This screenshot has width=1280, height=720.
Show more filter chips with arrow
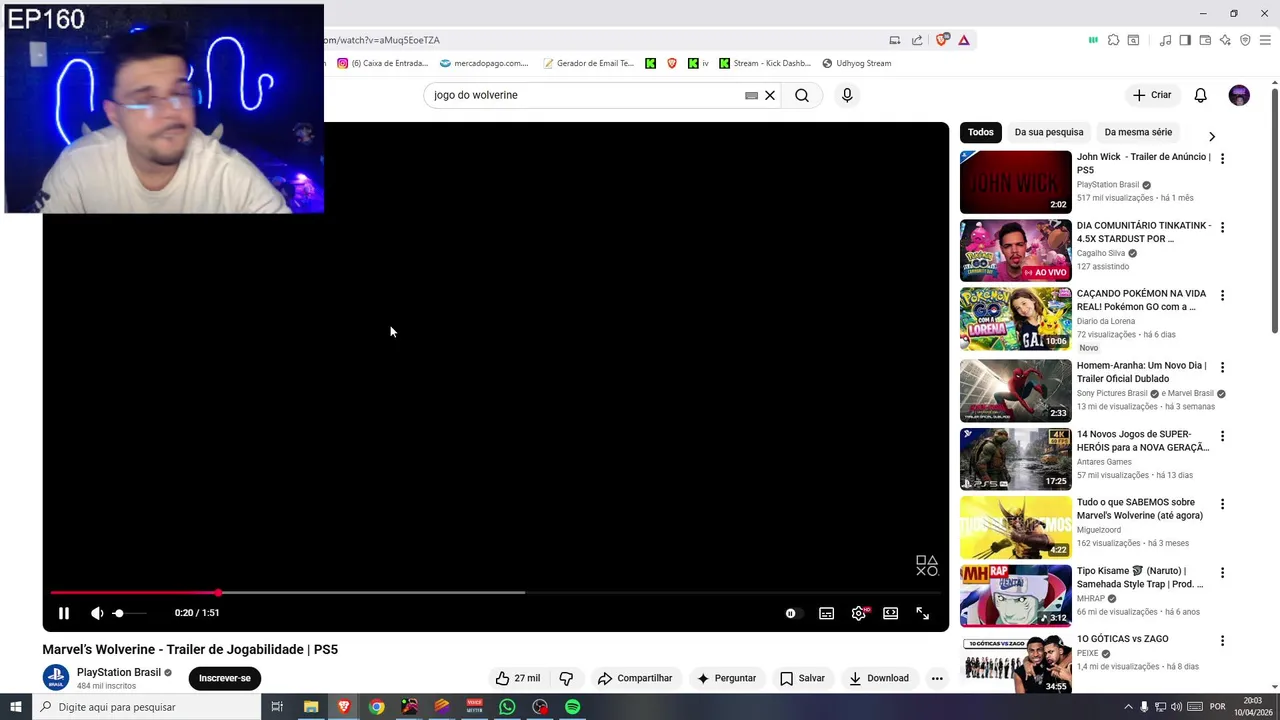coord(1212,136)
